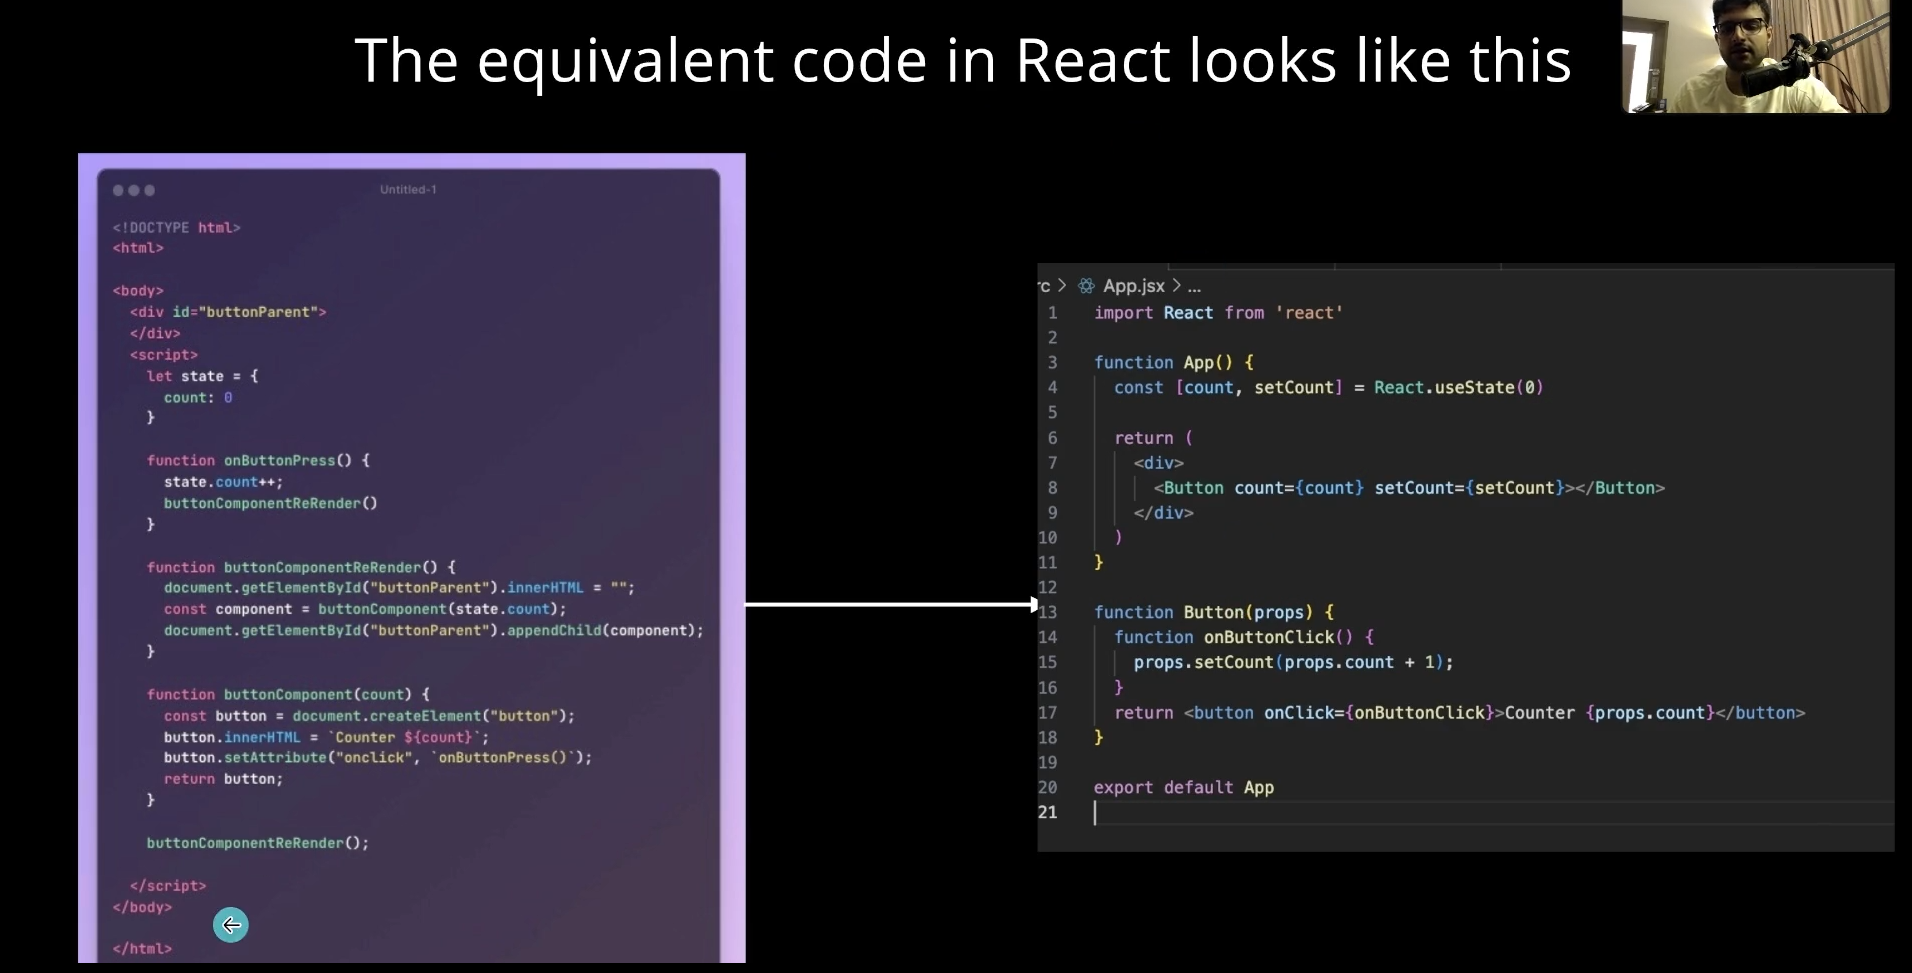Click the teal back arrow button
Viewport: 1912px width, 973px height.
pyautogui.click(x=231, y=925)
